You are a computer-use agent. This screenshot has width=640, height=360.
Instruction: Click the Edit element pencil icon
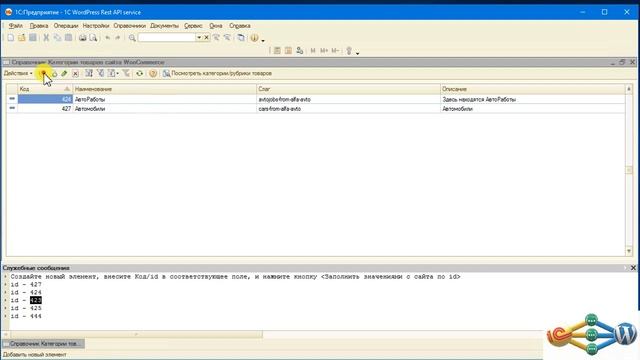click(64, 73)
